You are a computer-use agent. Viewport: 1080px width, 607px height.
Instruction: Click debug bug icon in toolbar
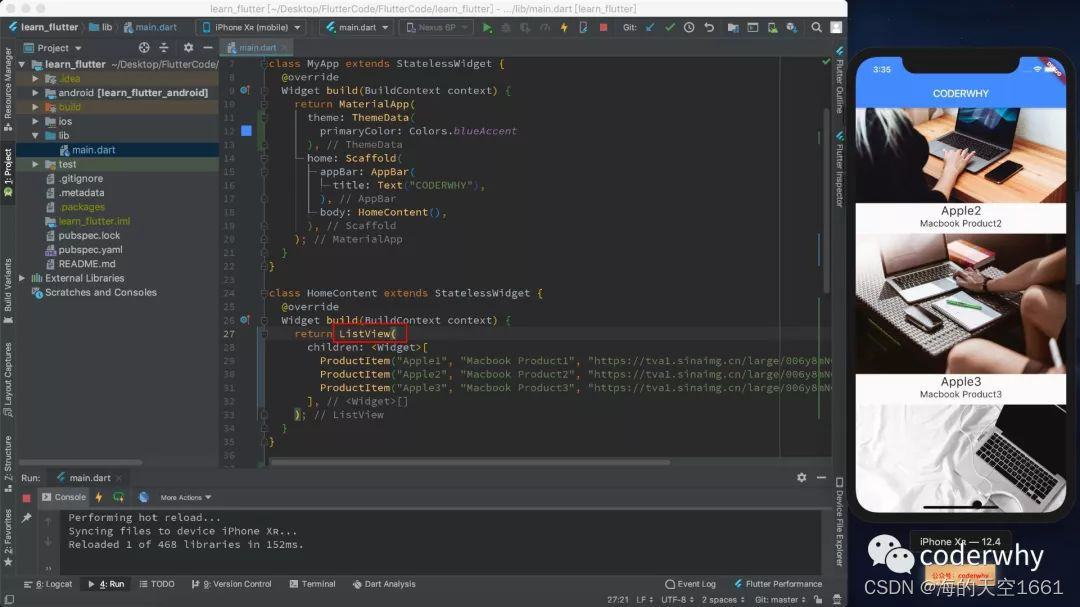tap(506, 28)
